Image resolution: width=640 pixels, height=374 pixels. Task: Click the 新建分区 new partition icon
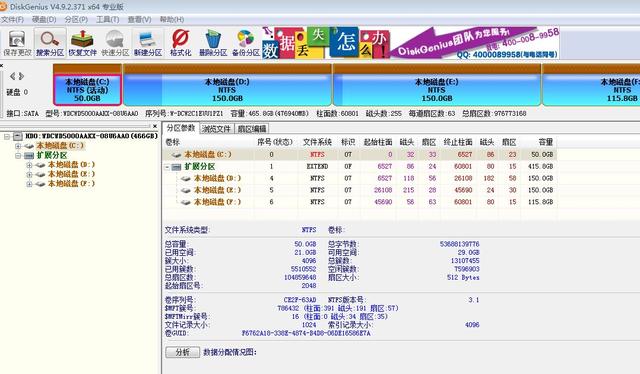pyautogui.click(x=148, y=43)
